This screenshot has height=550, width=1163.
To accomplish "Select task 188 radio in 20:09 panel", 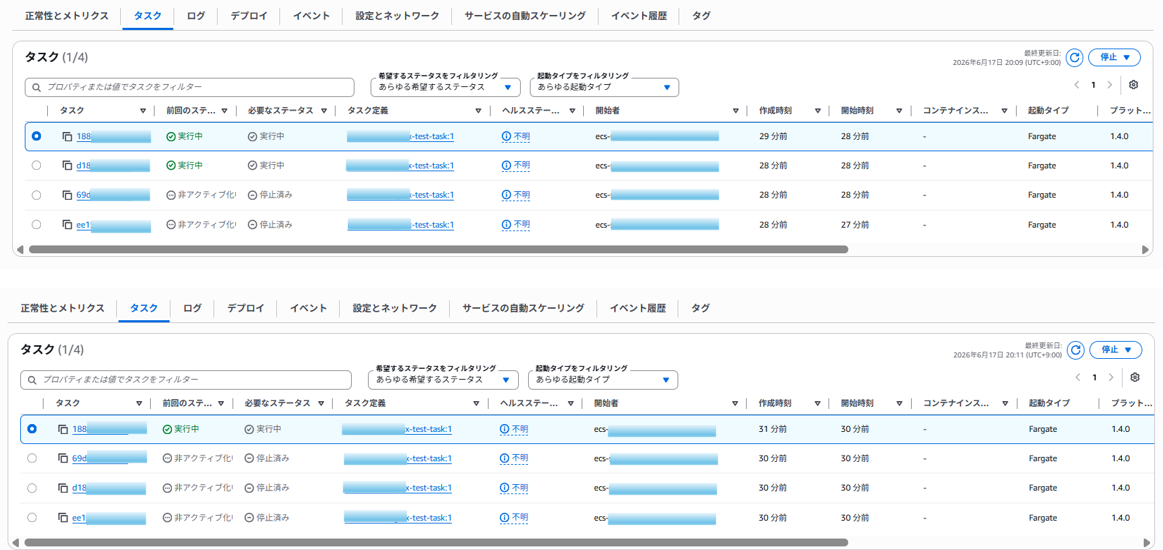I will tap(36, 136).
